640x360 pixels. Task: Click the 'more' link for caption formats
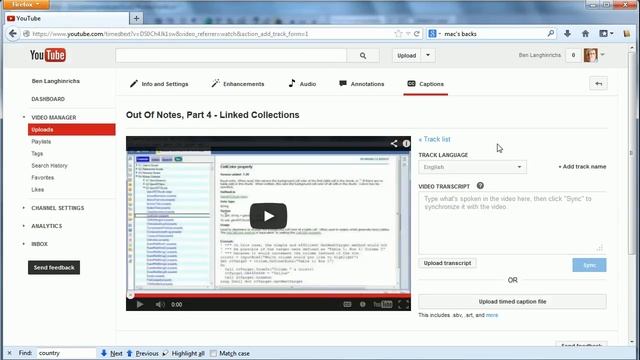(x=492, y=315)
